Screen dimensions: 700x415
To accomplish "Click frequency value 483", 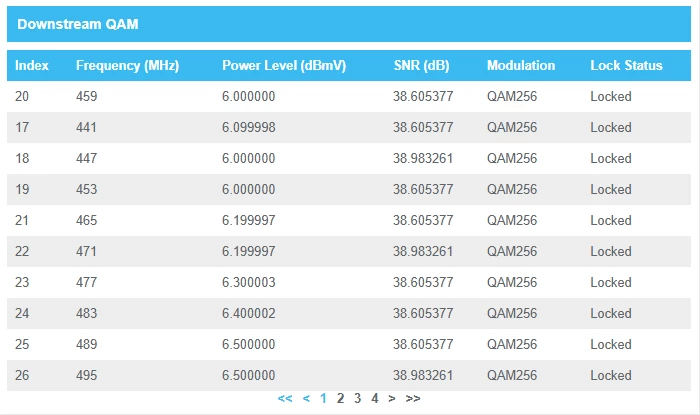I will (x=86, y=313).
